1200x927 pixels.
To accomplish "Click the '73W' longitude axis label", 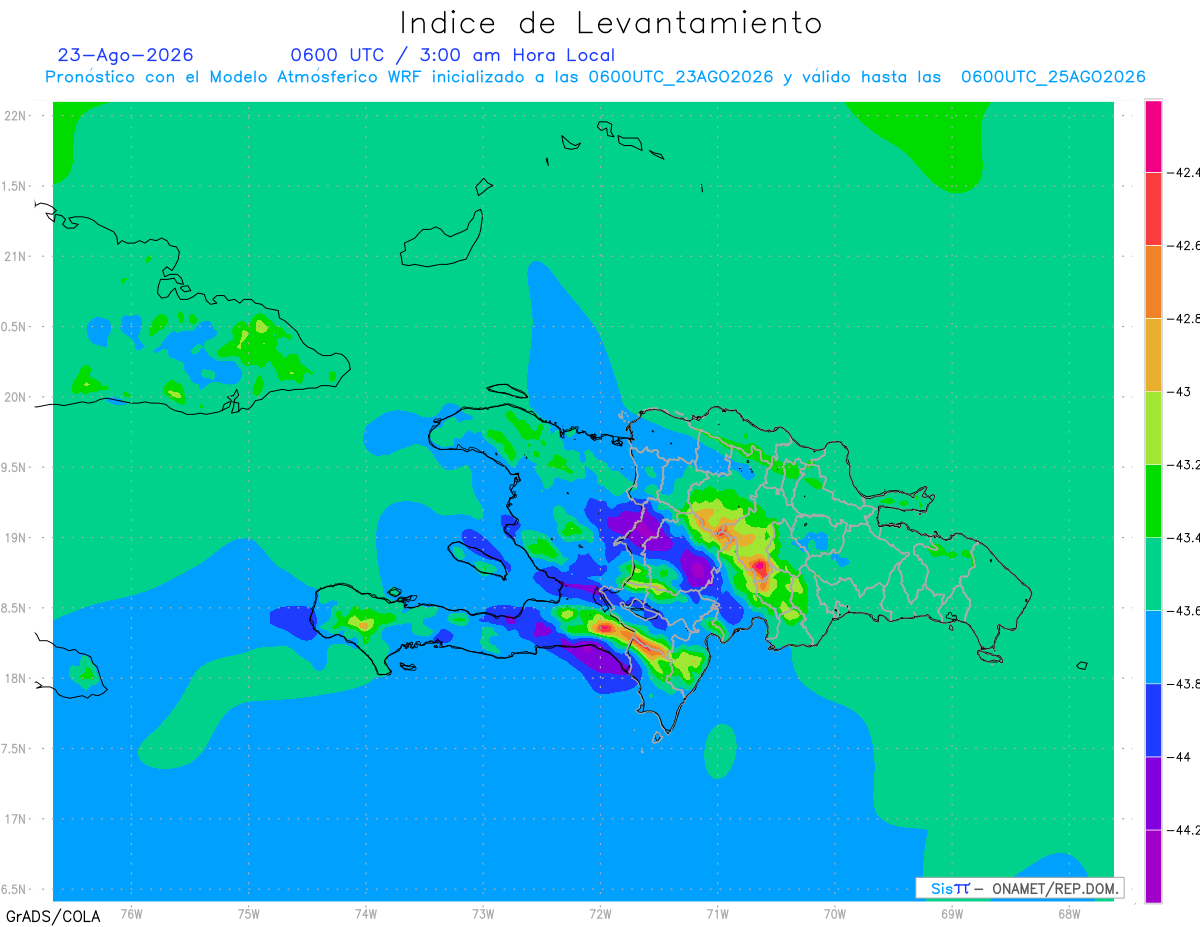I will pyautogui.click(x=483, y=913).
